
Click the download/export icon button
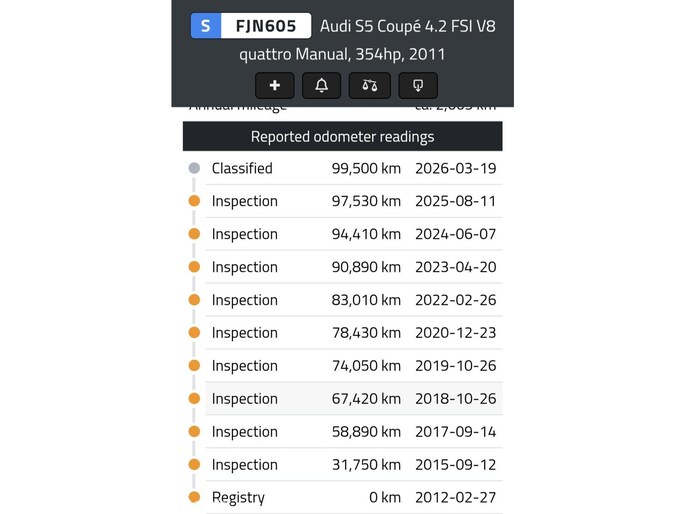[418, 86]
